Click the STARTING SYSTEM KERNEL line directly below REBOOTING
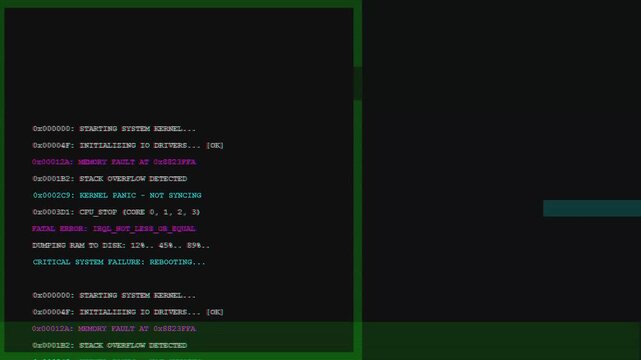641x360 pixels. click(x=114, y=295)
